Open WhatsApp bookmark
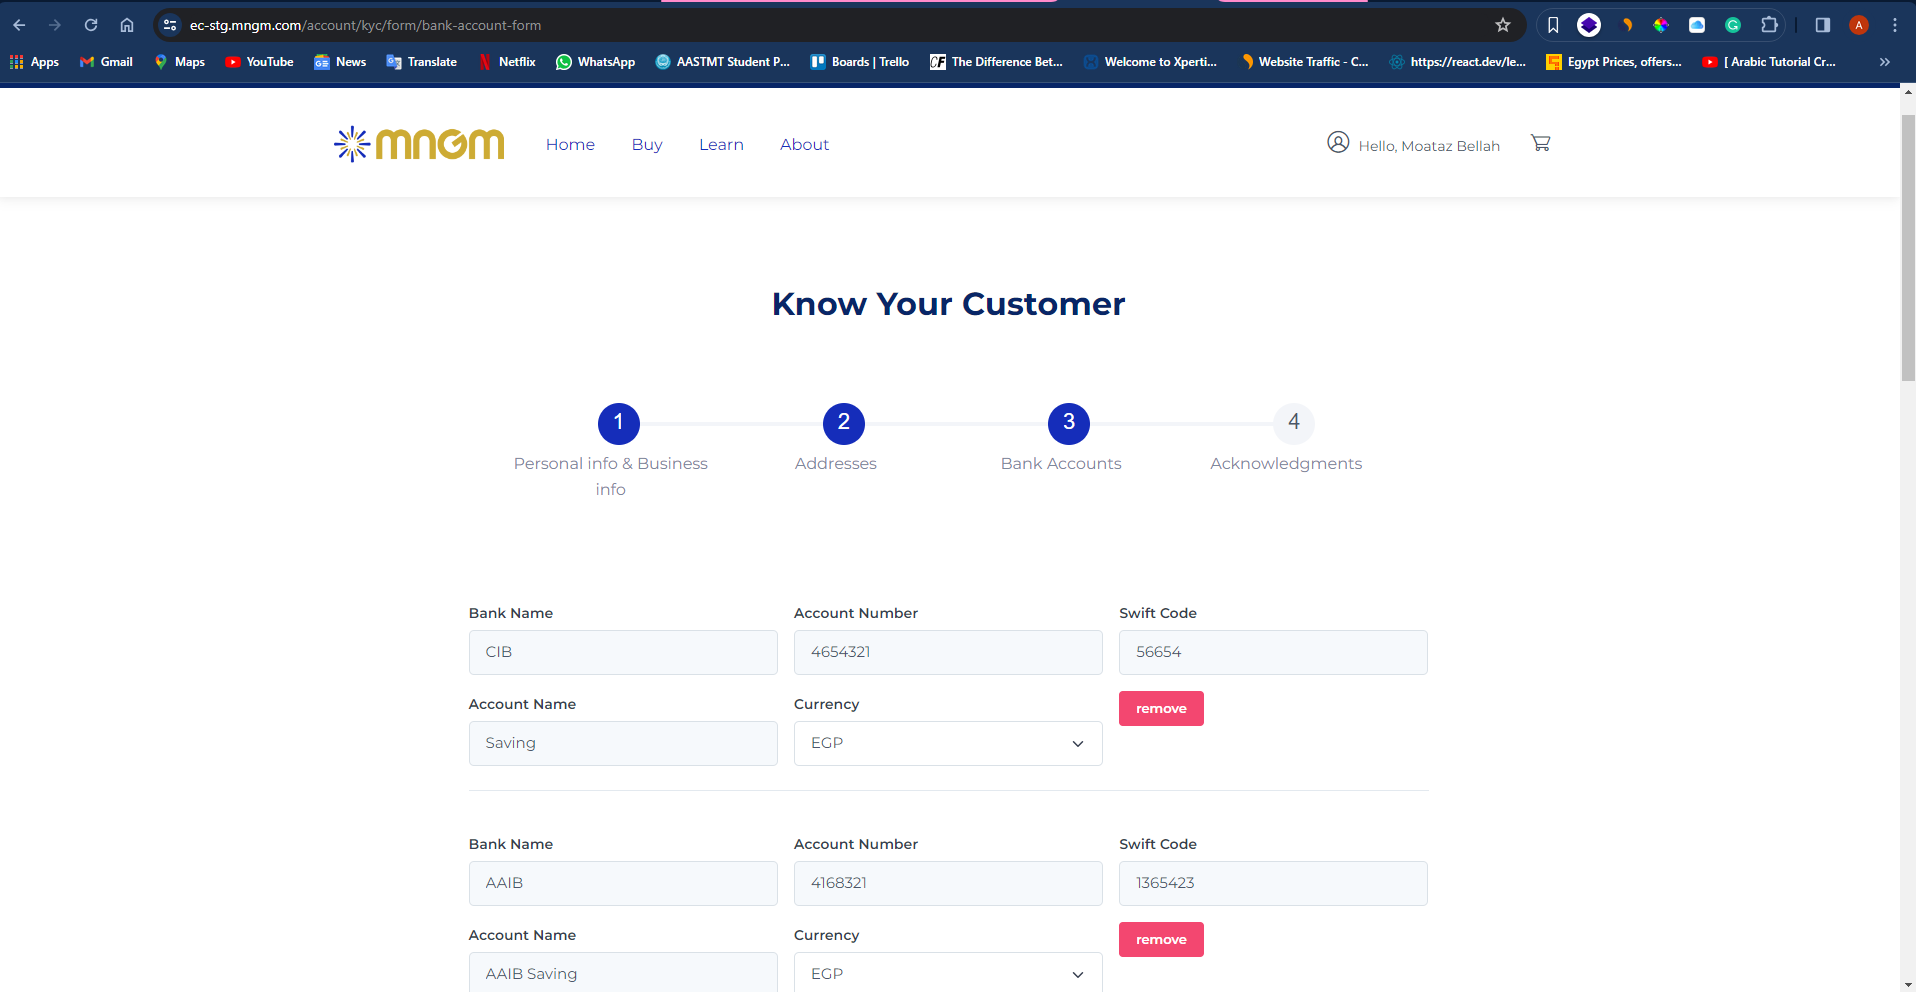This screenshot has width=1916, height=992. pyautogui.click(x=595, y=62)
